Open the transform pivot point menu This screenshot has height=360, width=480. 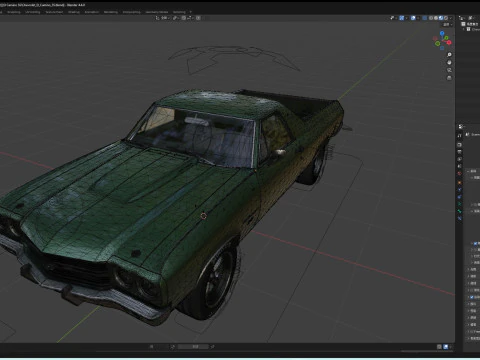[176, 18]
